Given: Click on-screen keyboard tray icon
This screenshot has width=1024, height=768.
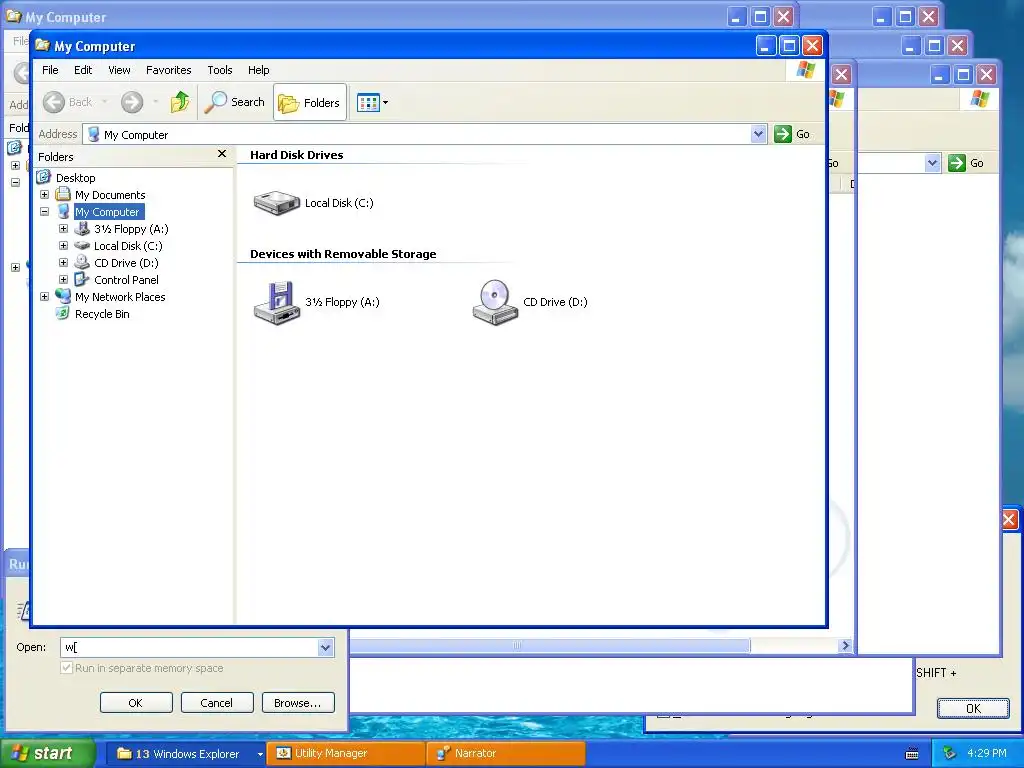Looking at the screenshot, I should click(x=912, y=754).
